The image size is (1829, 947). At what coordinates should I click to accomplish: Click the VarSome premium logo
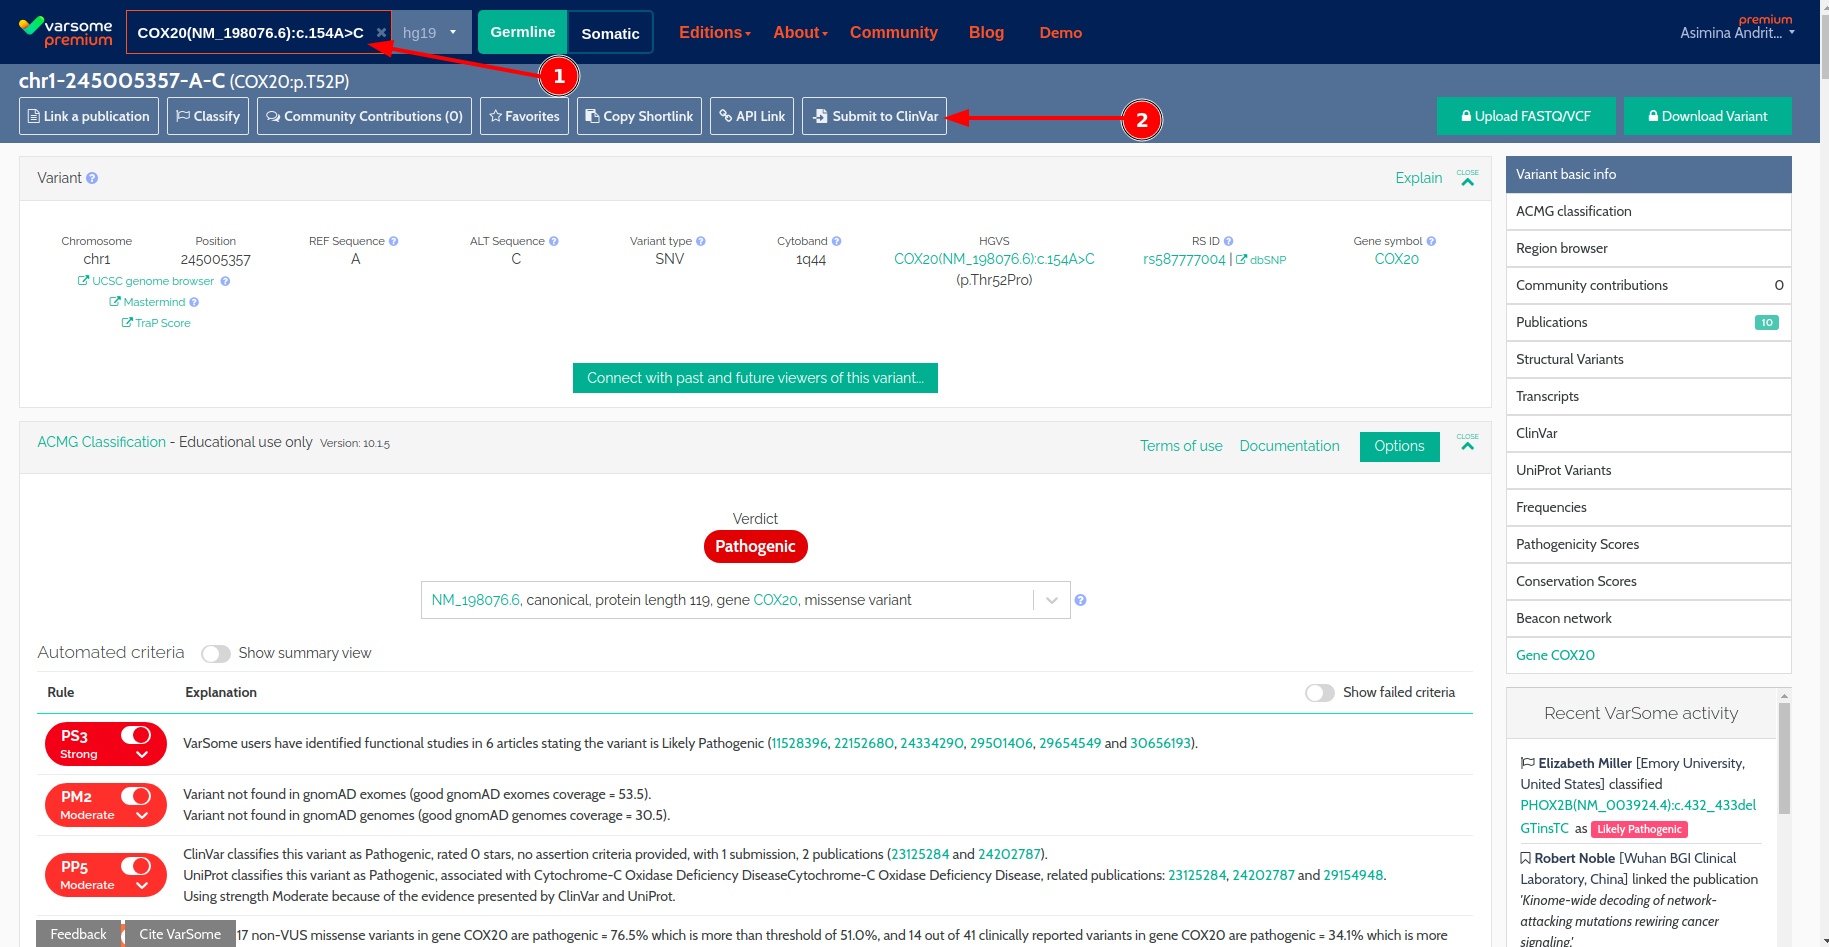pos(65,32)
